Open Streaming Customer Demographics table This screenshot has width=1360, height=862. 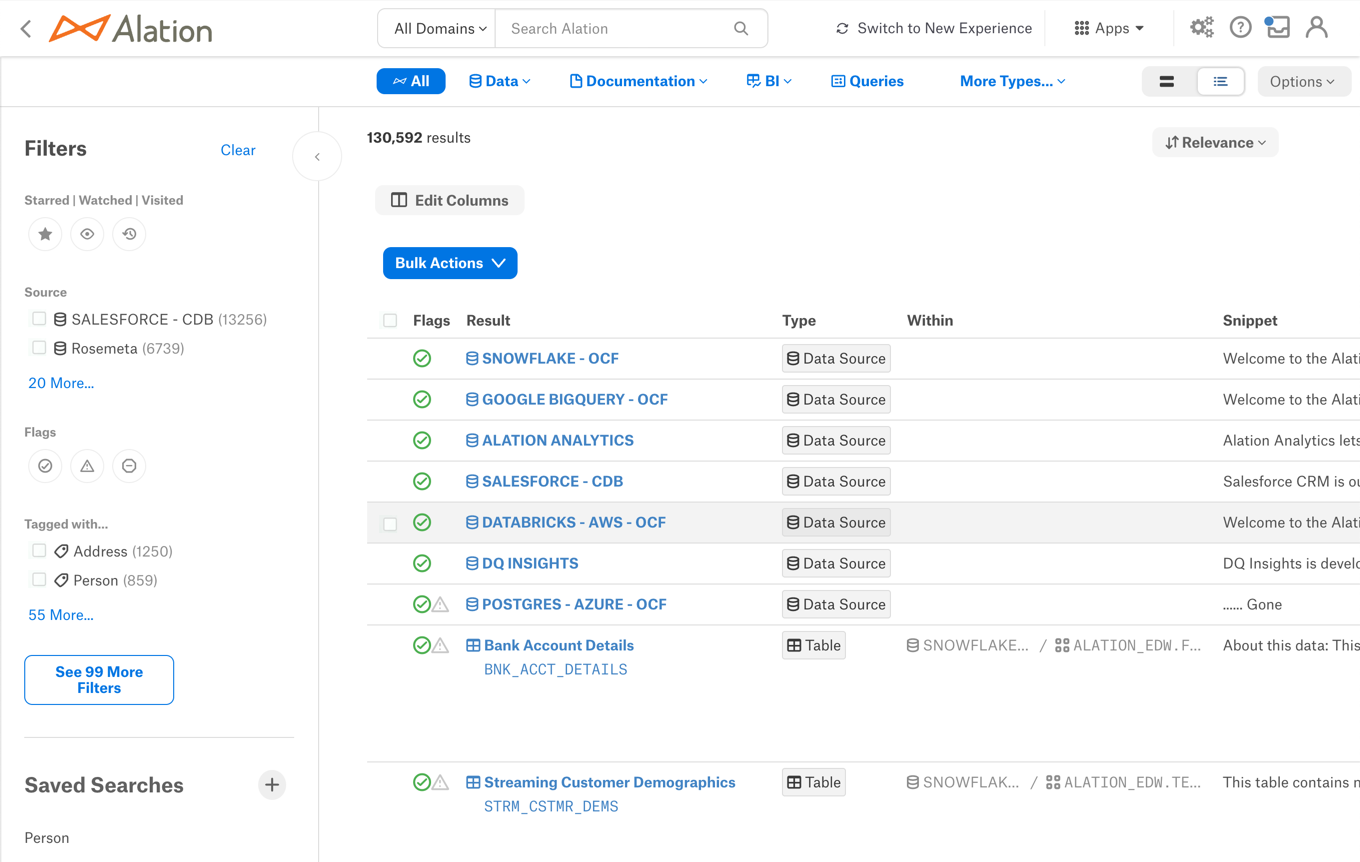coord(610,782)
